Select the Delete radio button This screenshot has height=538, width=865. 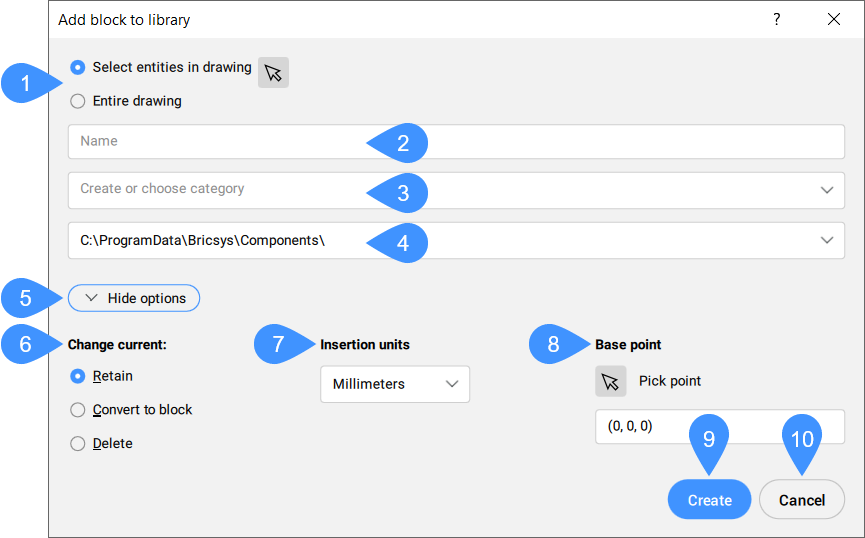[x=78, y=444]
